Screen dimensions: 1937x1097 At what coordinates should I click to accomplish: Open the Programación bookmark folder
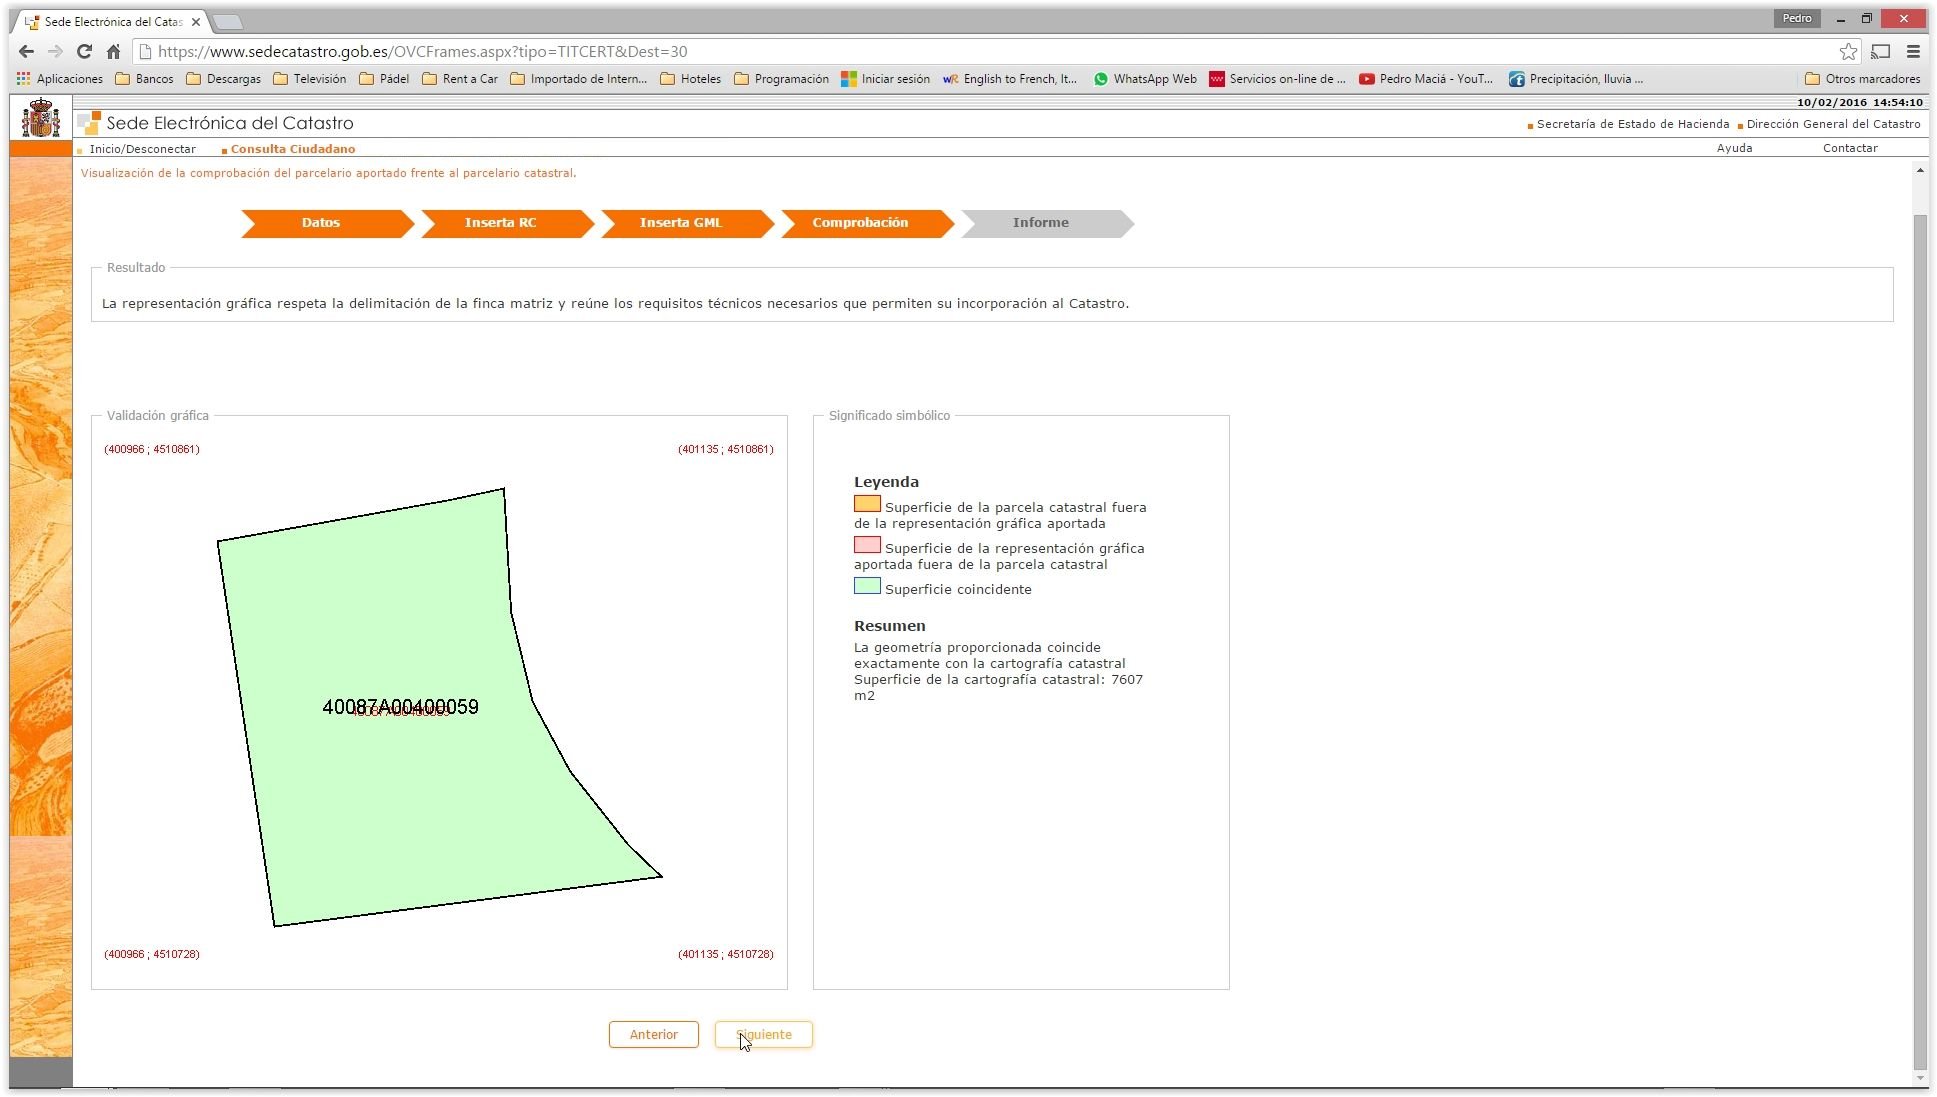[x=782, y=79]
